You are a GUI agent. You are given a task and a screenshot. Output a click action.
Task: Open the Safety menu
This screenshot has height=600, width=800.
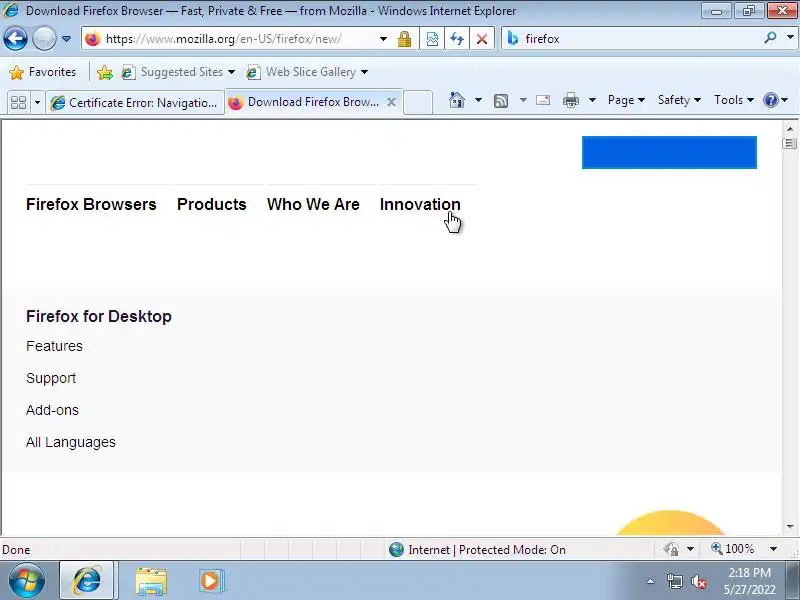pos(679,100)
